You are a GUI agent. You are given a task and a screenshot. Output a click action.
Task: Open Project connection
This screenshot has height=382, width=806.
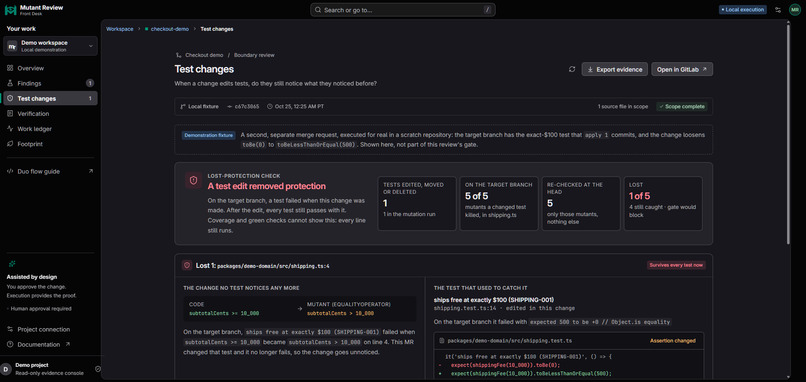point(50,329)
